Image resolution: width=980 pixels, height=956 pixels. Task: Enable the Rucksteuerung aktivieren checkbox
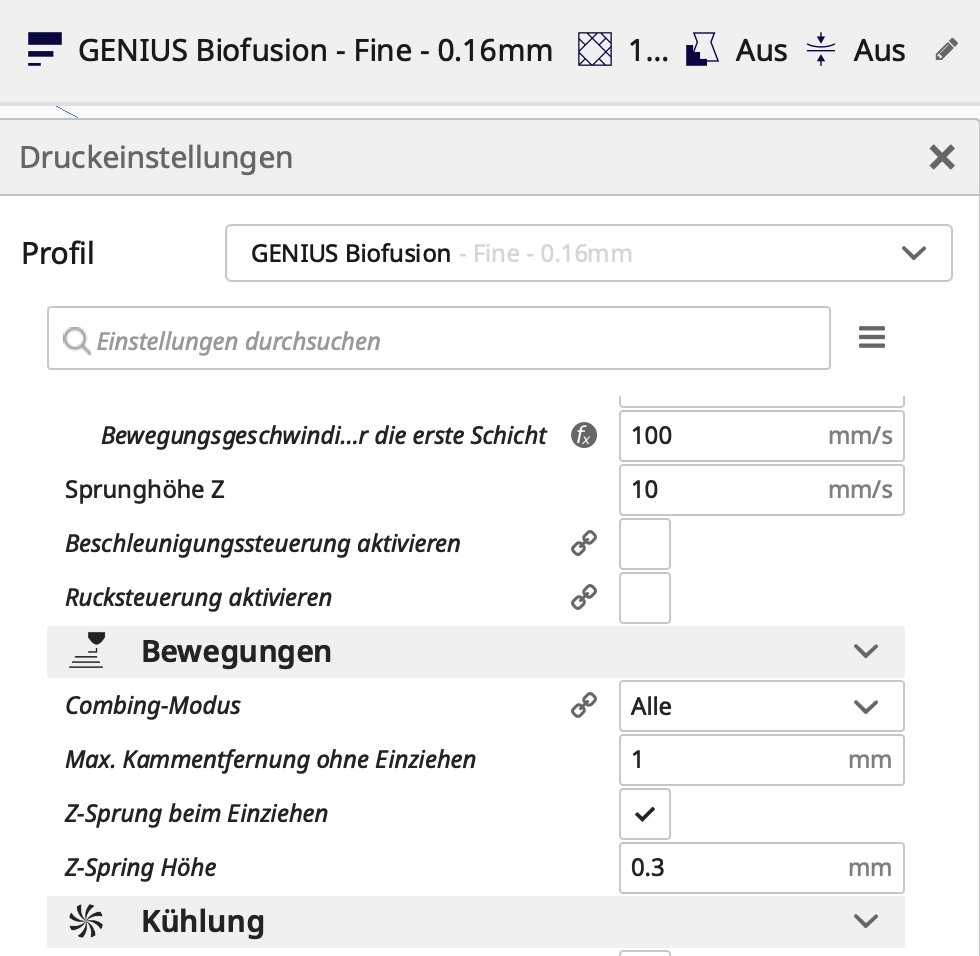[645, 598]
